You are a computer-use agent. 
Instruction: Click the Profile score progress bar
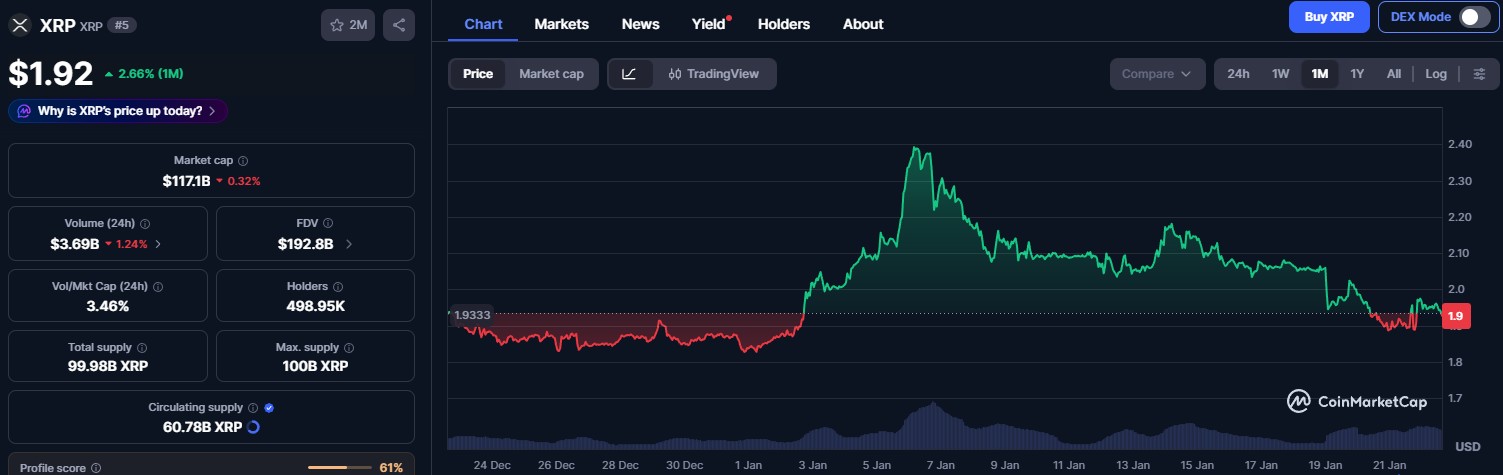[x=340, y=468]
